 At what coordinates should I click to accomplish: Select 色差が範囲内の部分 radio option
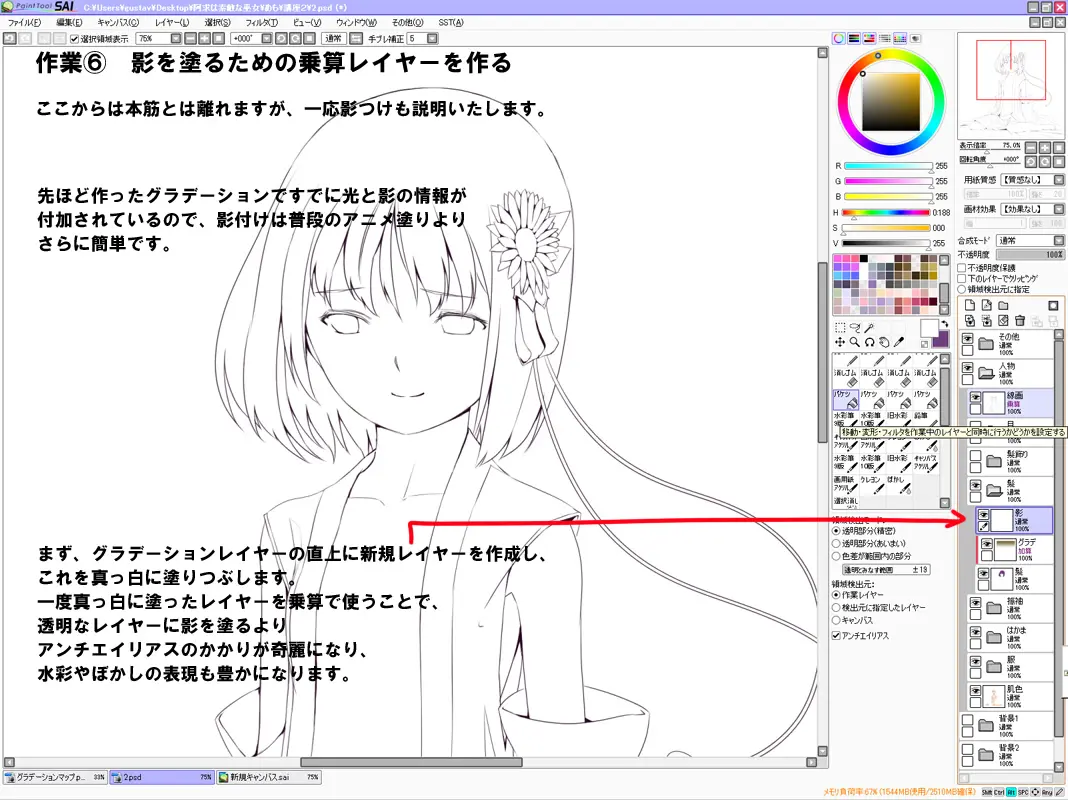point(836,556)
